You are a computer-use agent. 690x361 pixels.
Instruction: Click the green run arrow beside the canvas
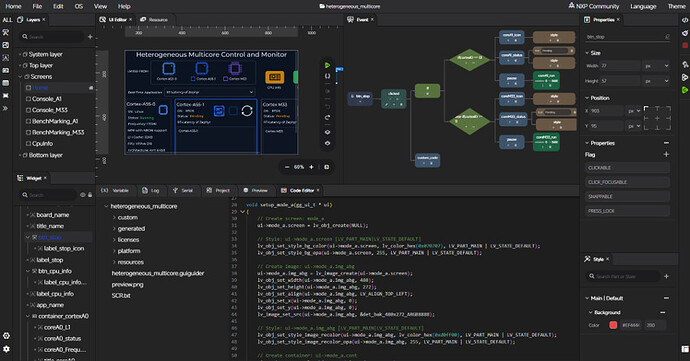pyautogui.click(x=327, y=65)
